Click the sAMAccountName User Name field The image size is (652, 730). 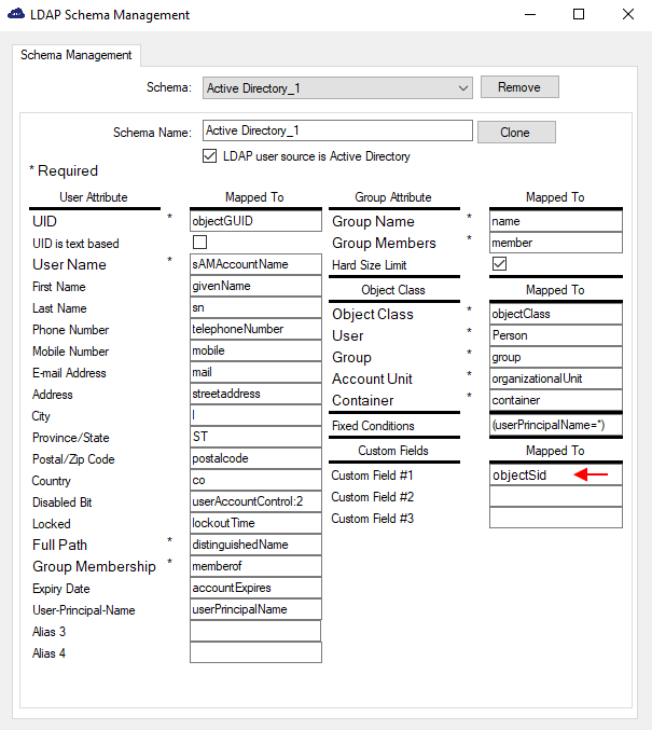[255, 264]
